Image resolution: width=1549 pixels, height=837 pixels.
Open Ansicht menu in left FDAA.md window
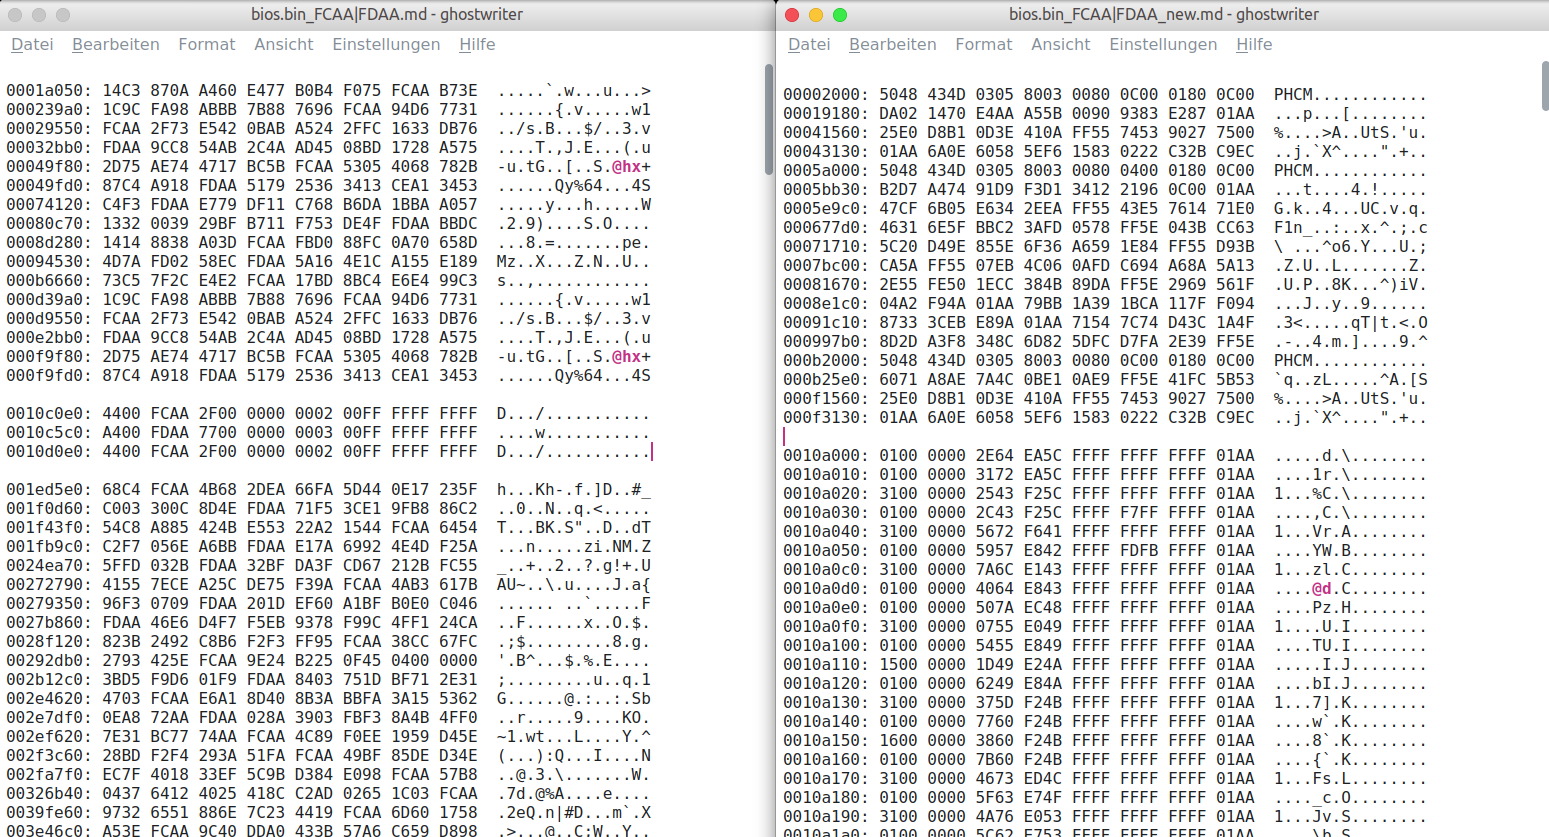284,44
